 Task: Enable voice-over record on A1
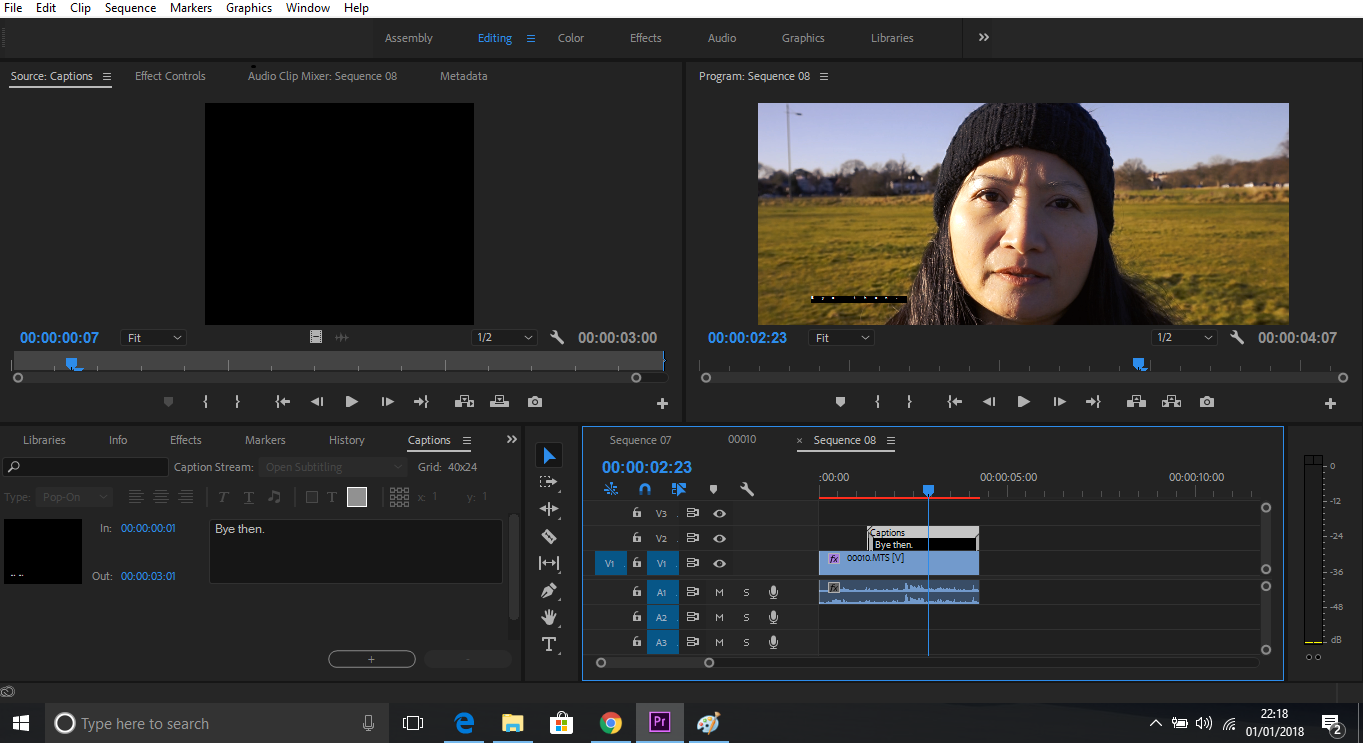pos(773,592)
